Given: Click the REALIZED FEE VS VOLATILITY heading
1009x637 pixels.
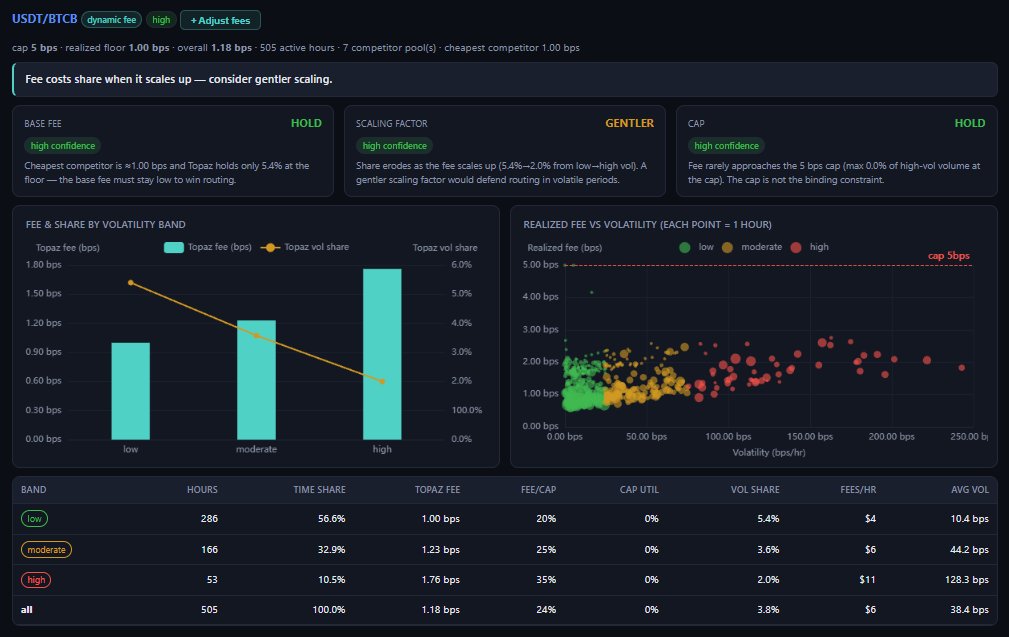Looking at the screenshot, I should (647, 225).
